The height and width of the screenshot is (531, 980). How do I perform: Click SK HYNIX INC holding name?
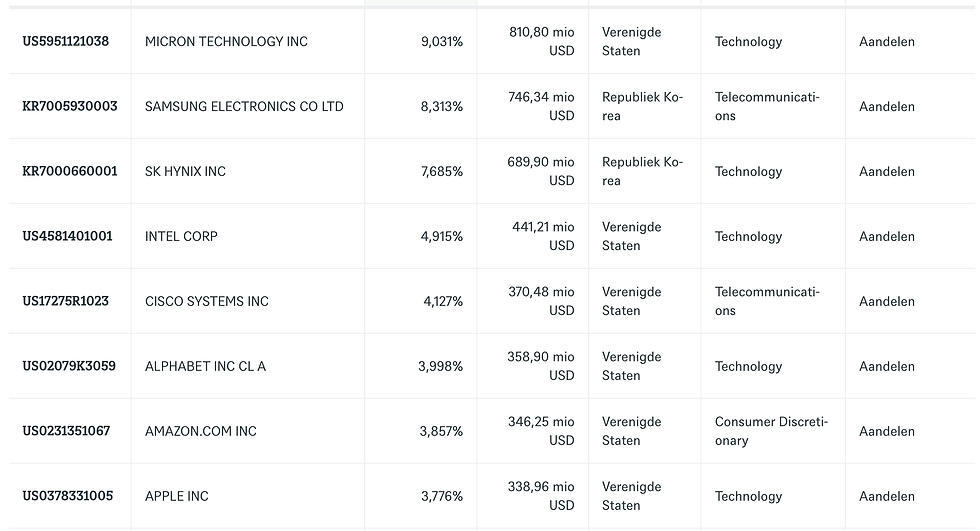click(185, 171)
